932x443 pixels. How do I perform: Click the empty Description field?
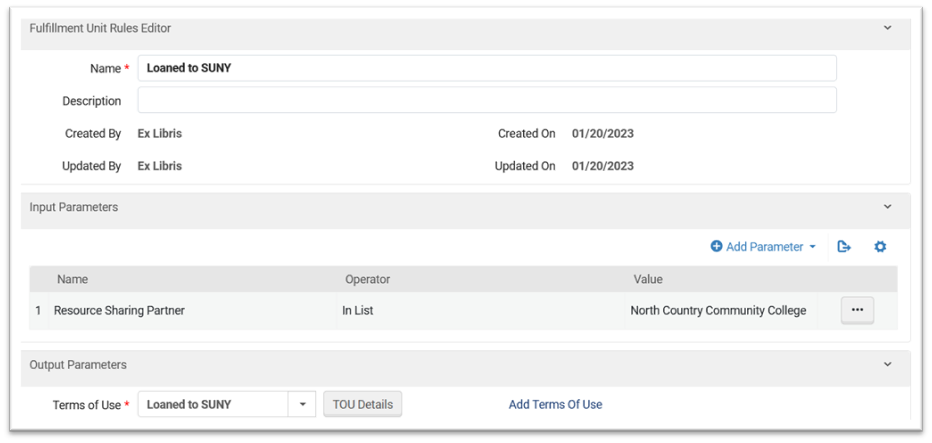click(486, 101)
